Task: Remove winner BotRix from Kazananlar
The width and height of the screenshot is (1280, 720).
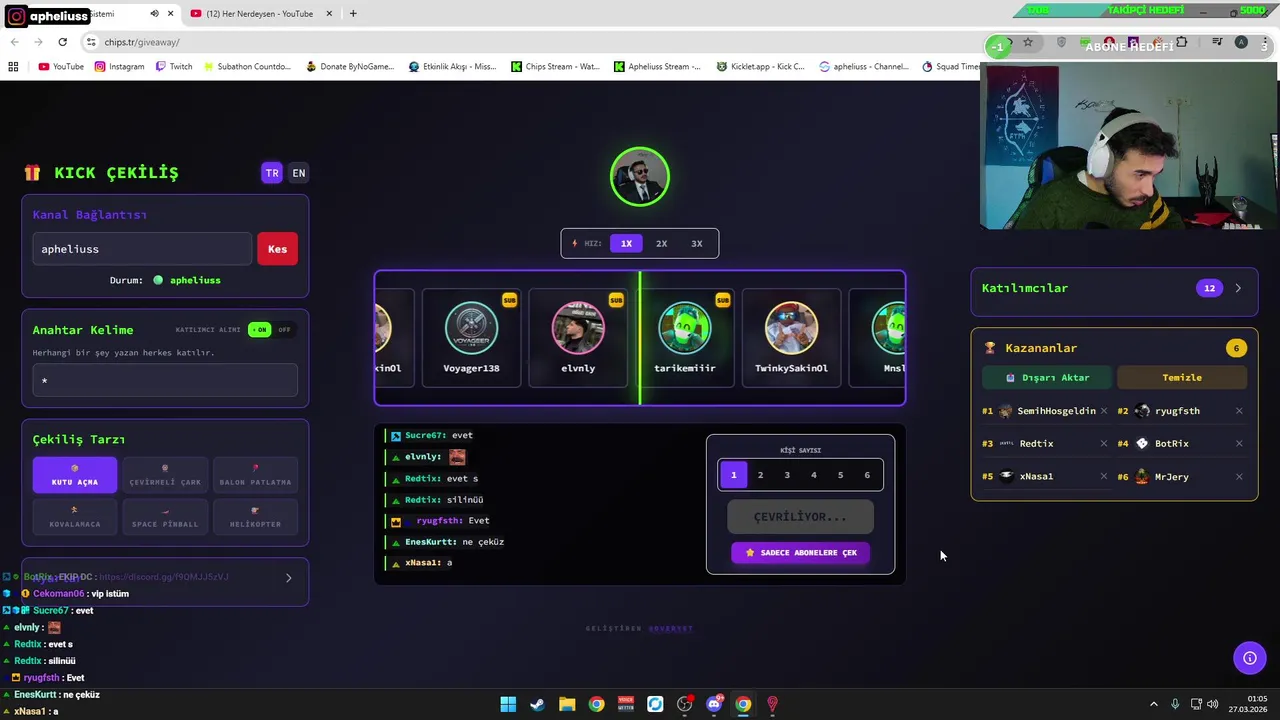Action: coord(1239,443)
